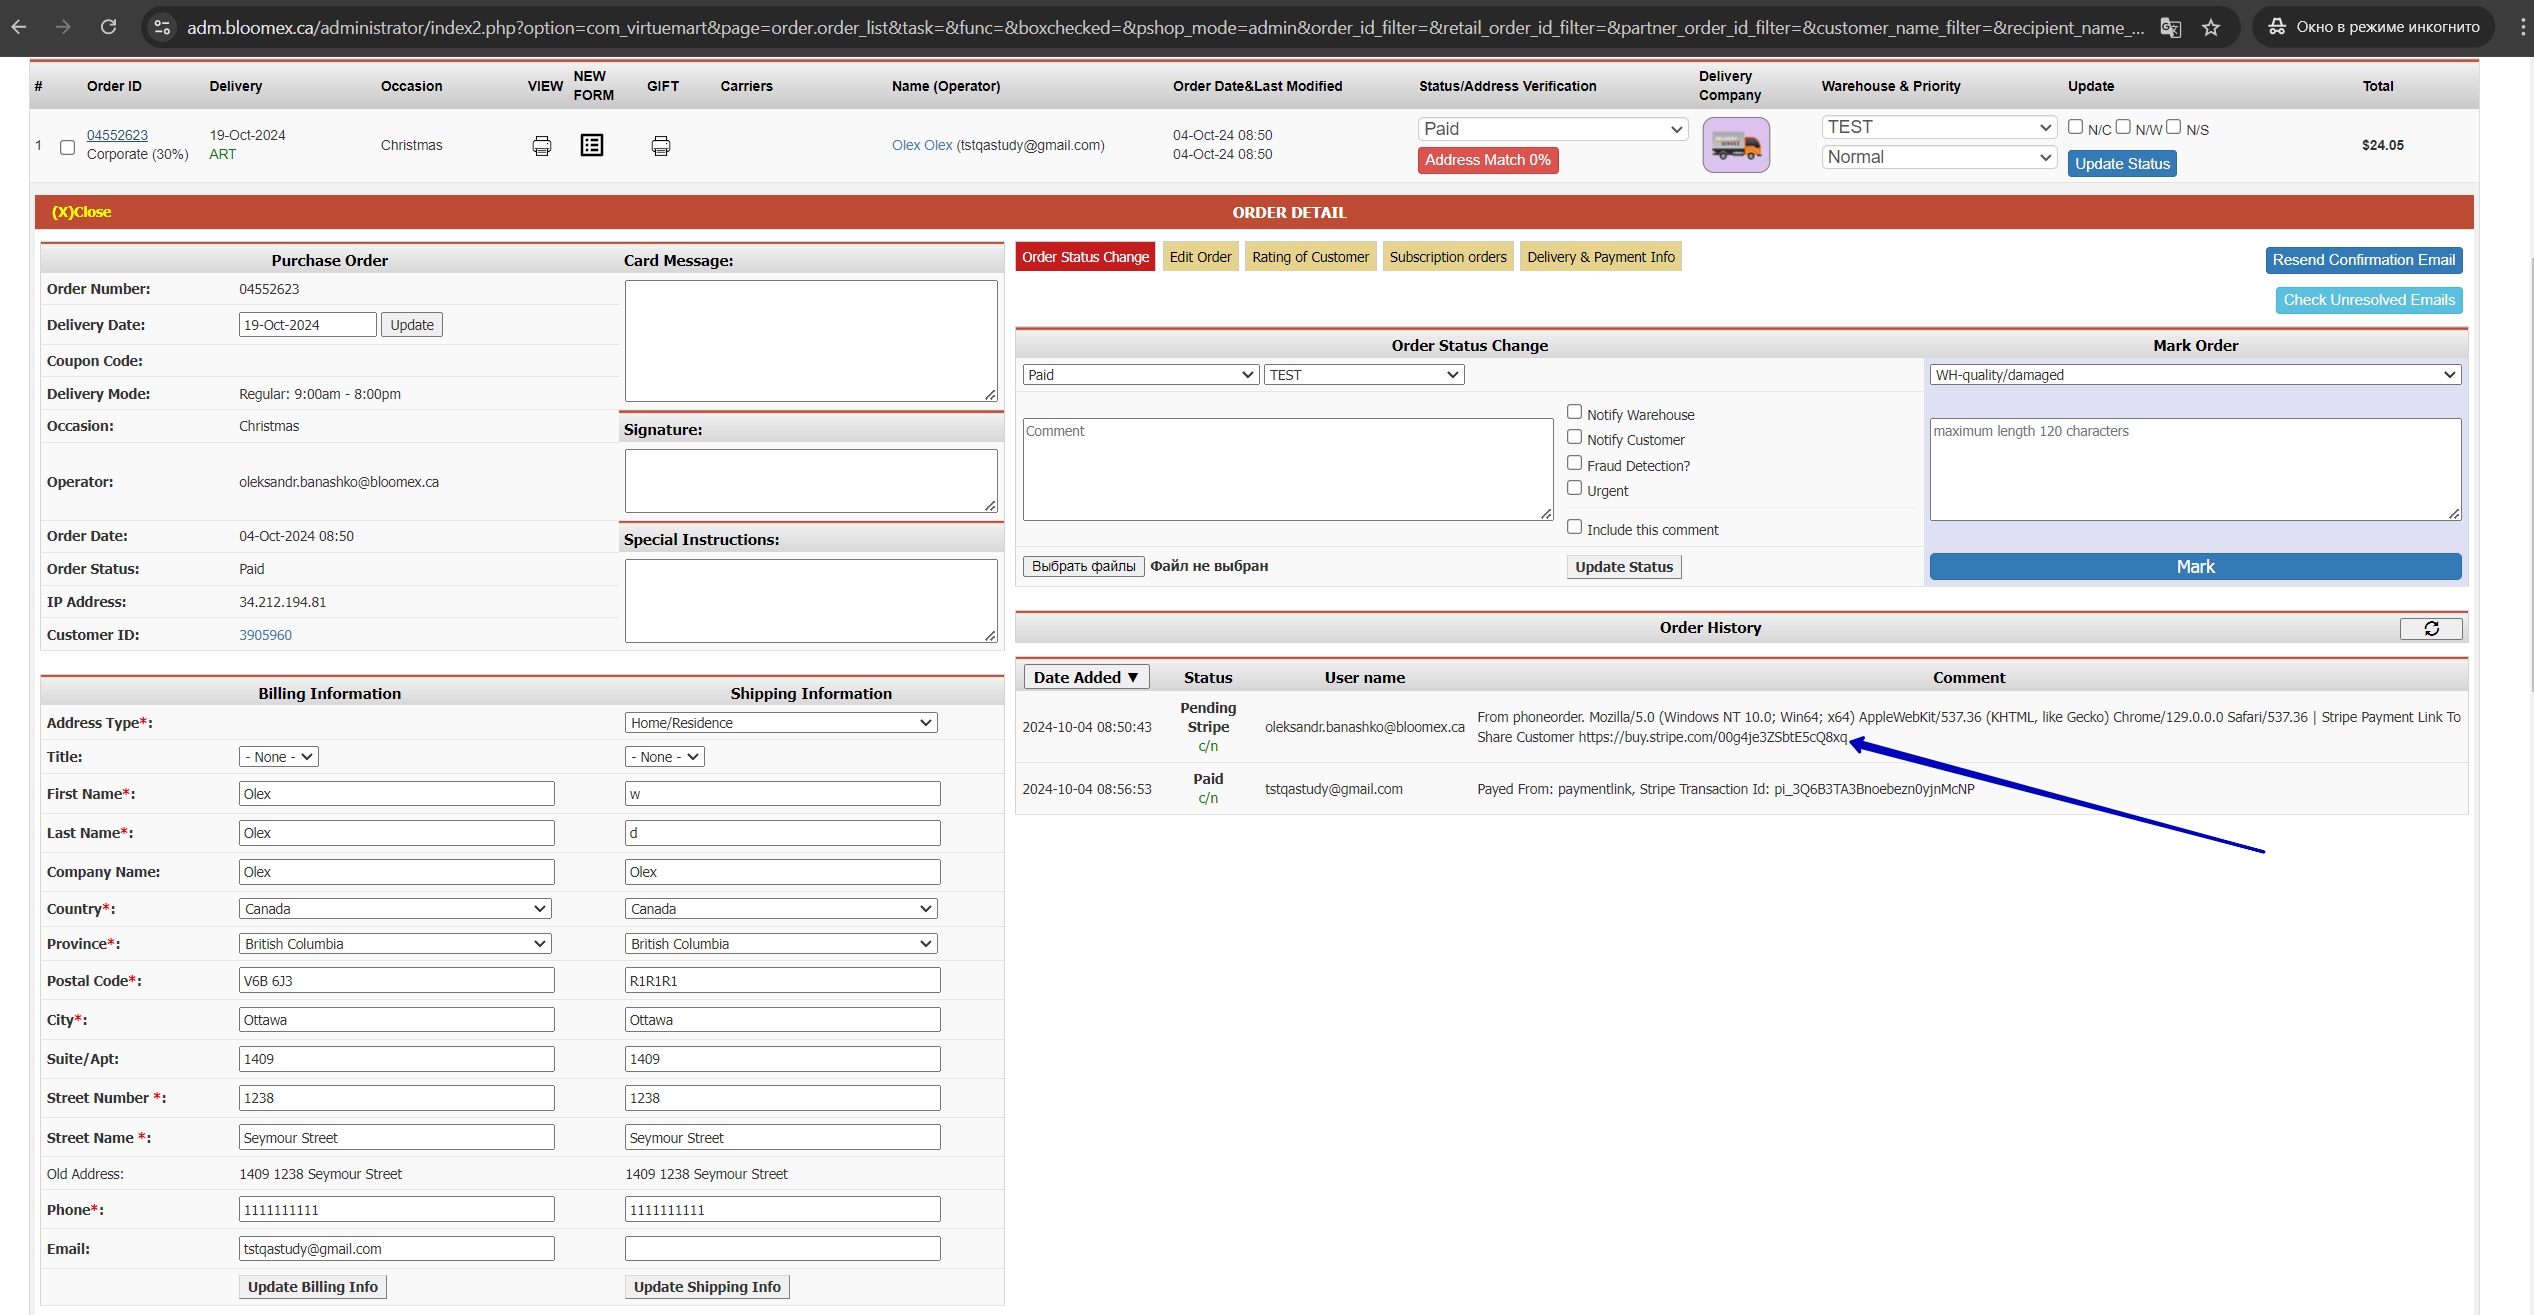Image resolution: width=2534 pixels, height=1315 pixels.
Task: Open Olex Olex customer link
Action: 922,145
